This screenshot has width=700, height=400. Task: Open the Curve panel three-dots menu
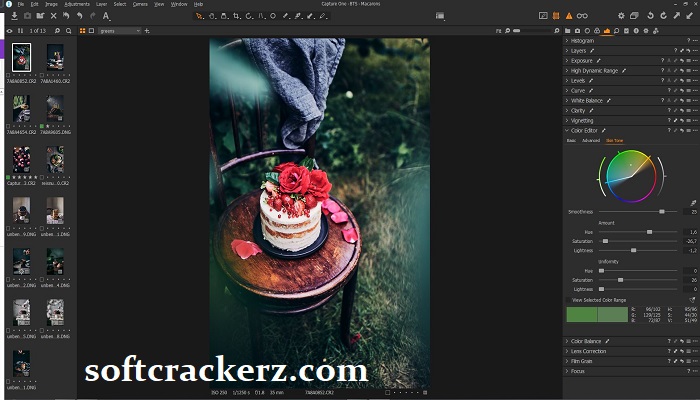pos(695,91)
